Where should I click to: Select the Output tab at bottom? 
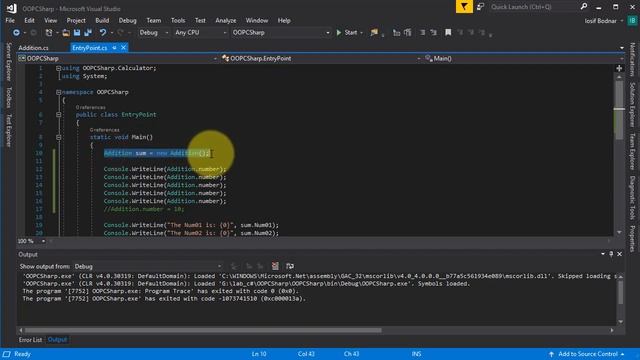[57, 340]
